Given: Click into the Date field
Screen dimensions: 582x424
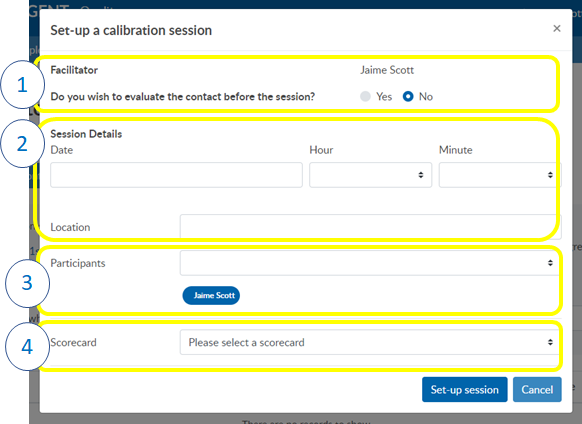Looking at the screenshot, I should tap(176, 175).
